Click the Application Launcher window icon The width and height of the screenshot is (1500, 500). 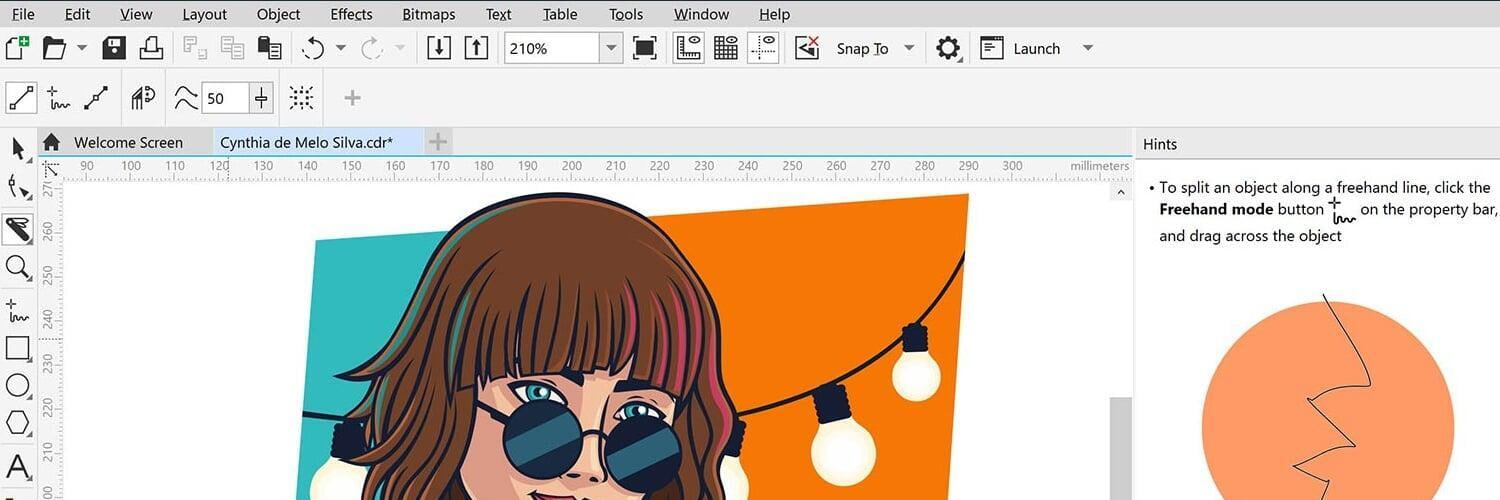(992, 48)
